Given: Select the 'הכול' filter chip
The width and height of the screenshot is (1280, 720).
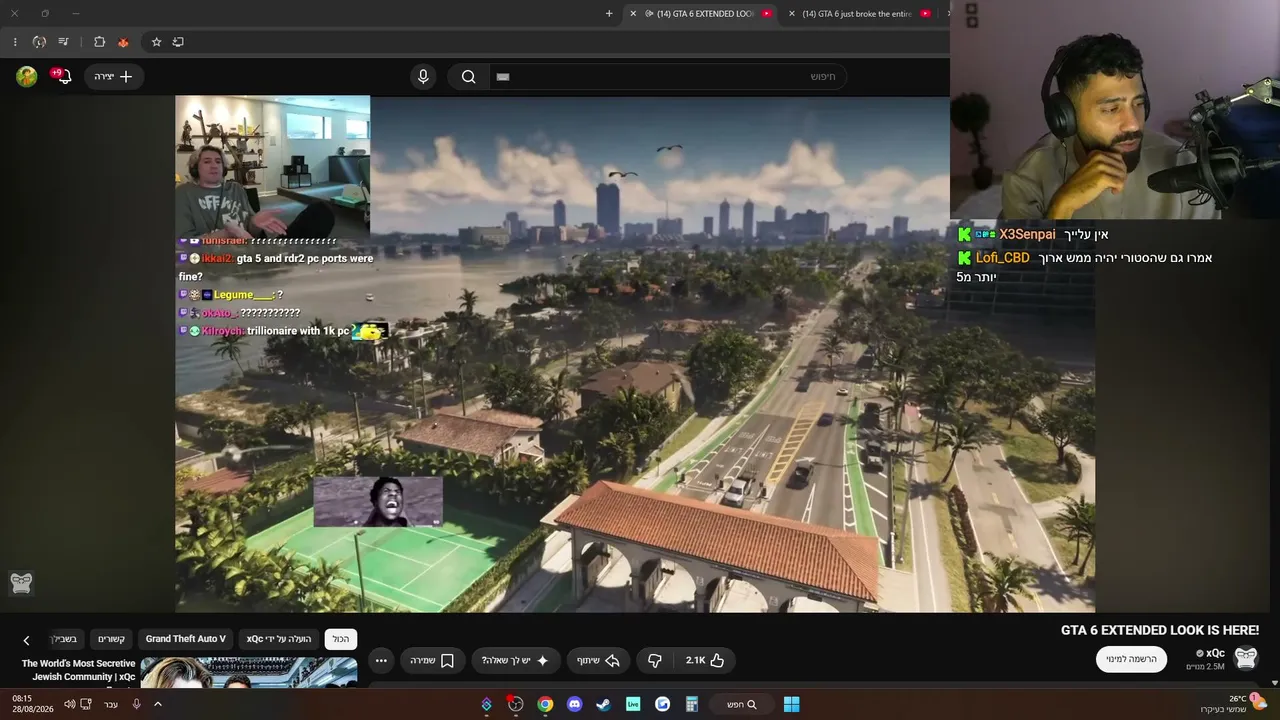Looking at the screenshot, I should pyautogui.click(x=341, y=639).
